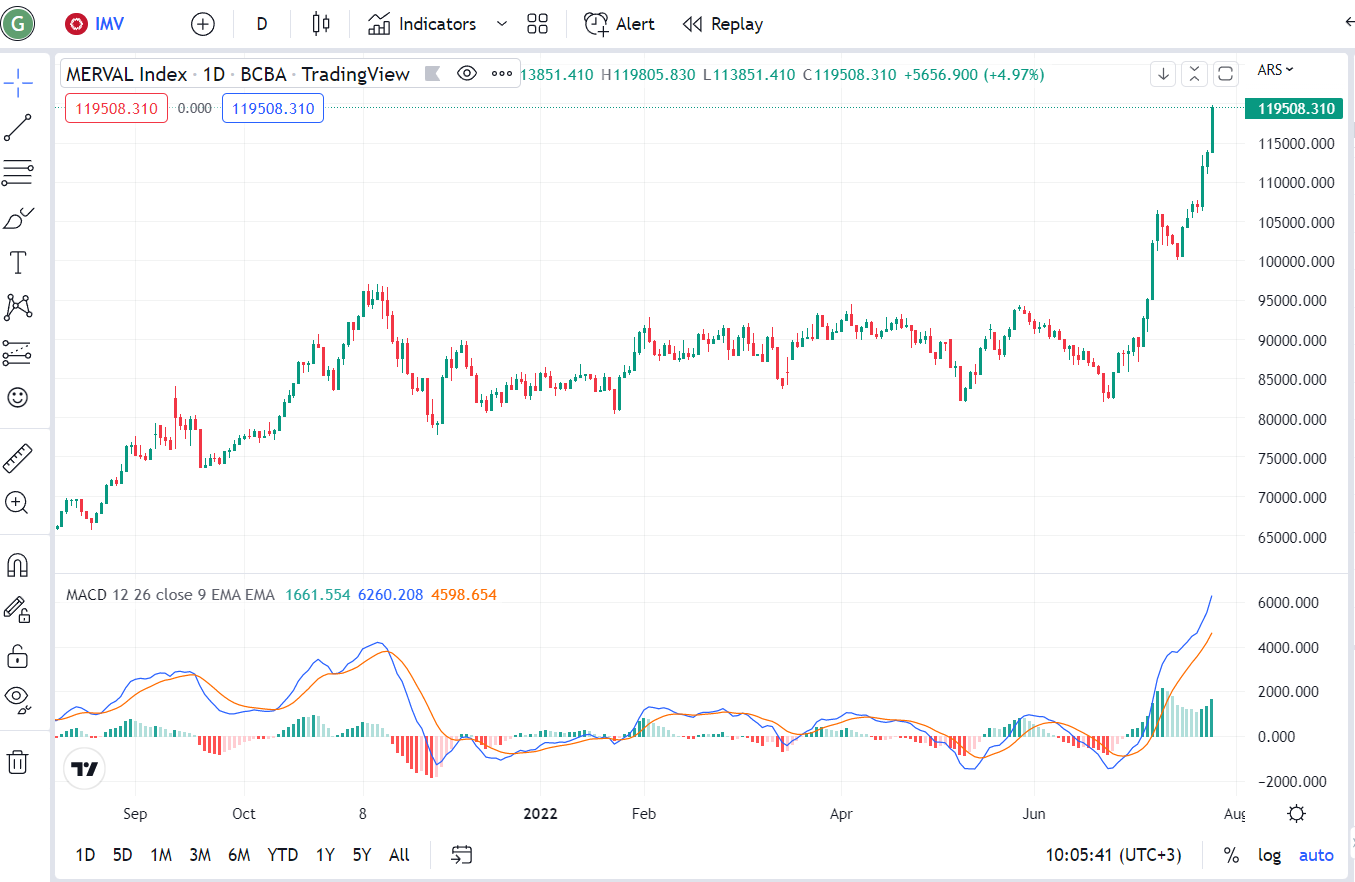Start bar Replay mode

click(723, 24)
